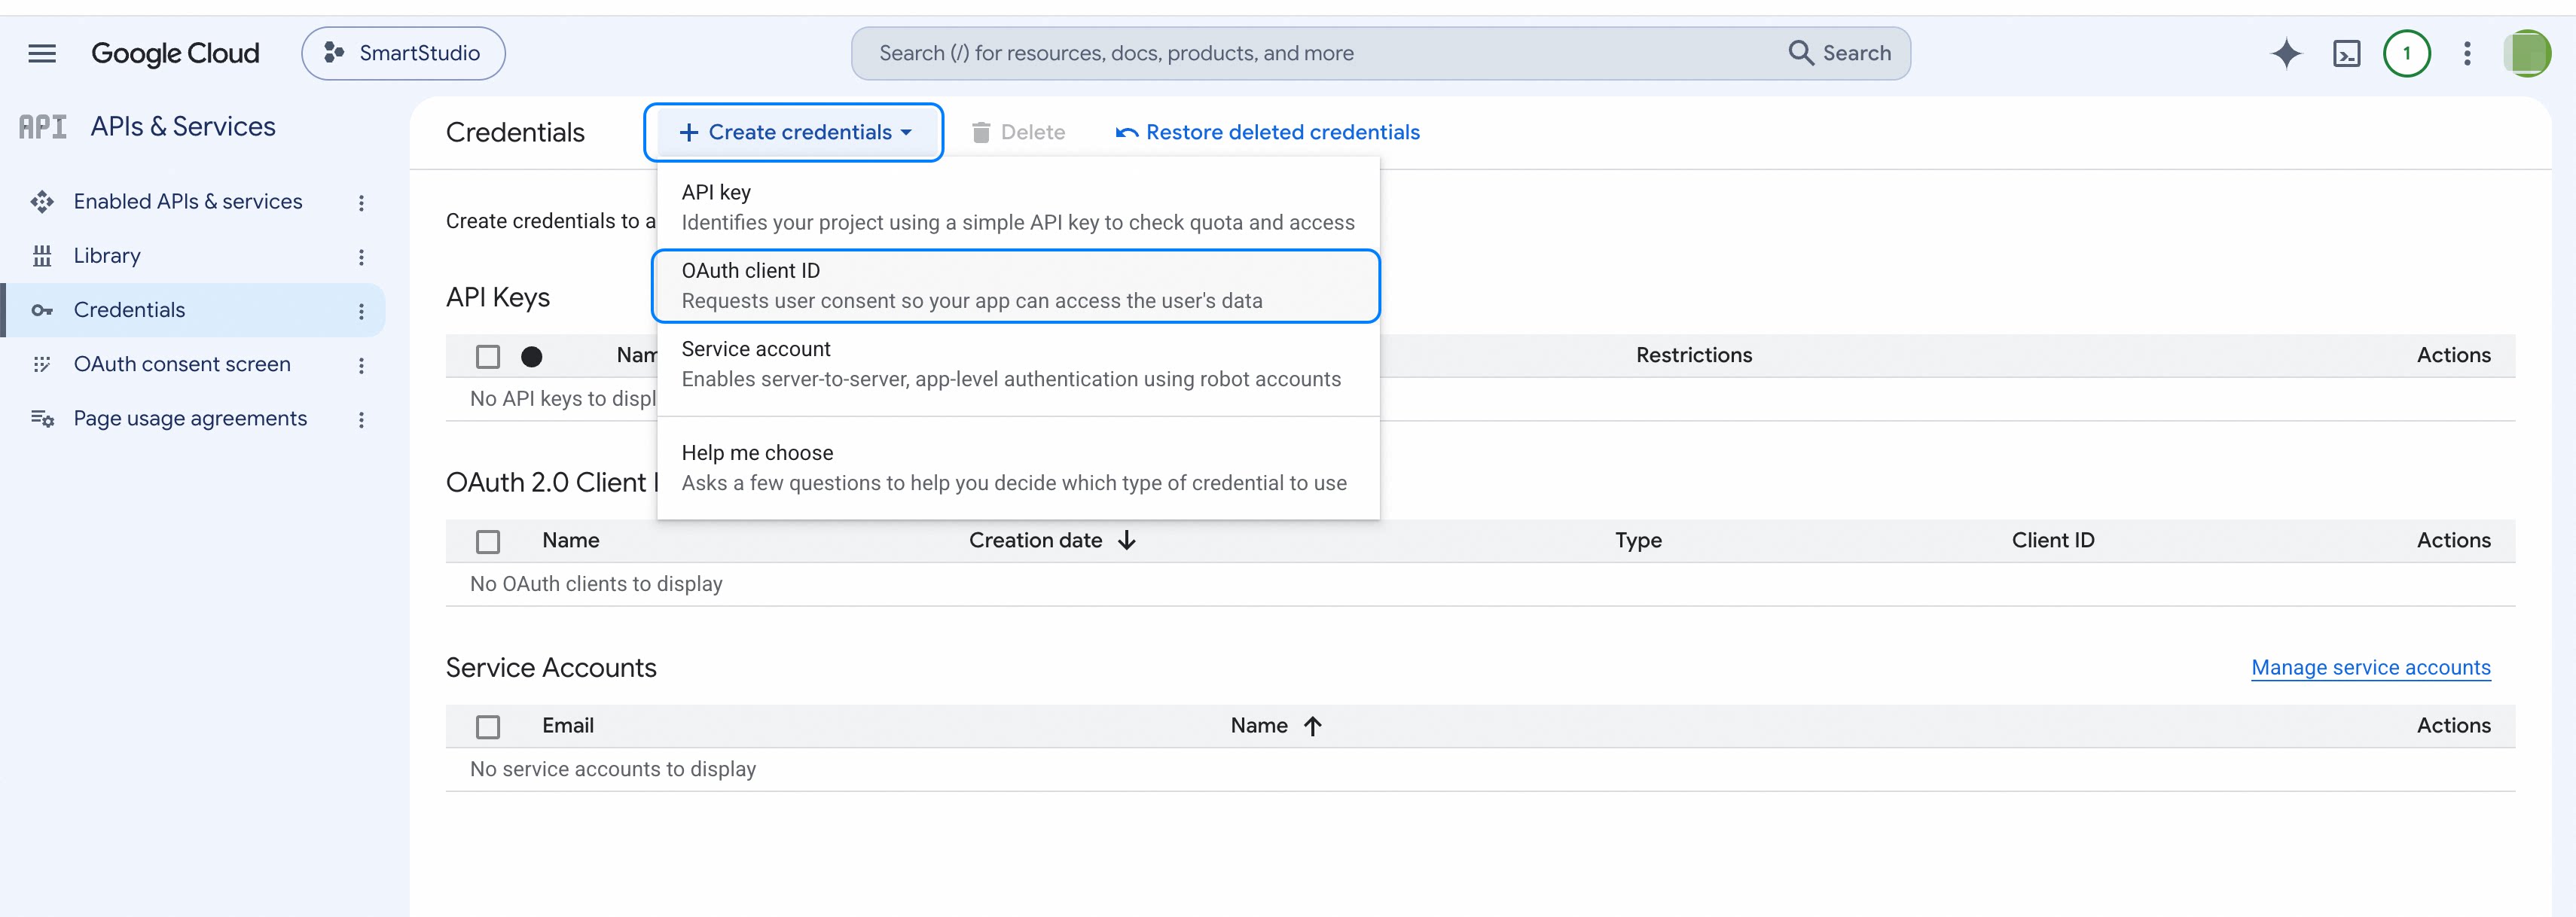Open more options for OAuth consent screen
Screen dimensions: 2576x917
(x=361, y=365)
